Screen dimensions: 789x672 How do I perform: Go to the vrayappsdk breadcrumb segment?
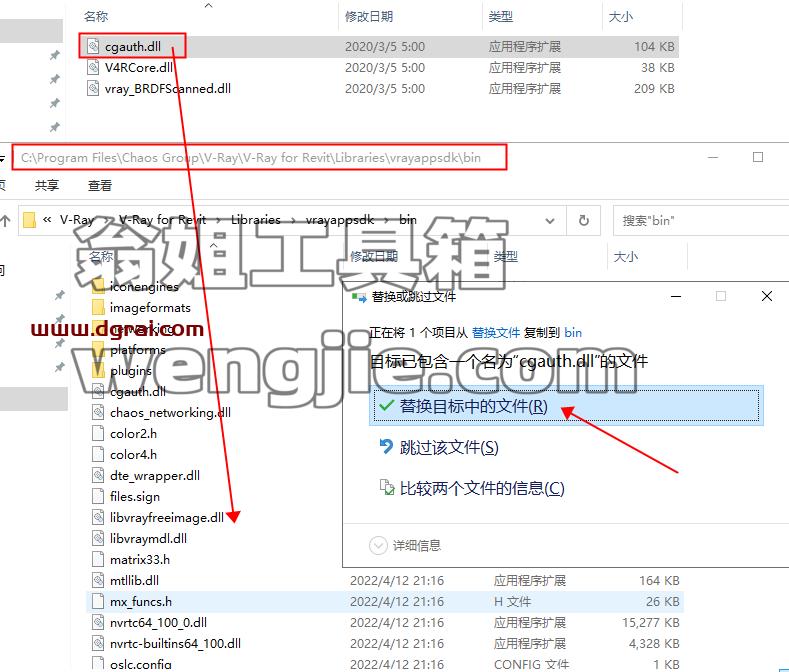coord(340,220)
